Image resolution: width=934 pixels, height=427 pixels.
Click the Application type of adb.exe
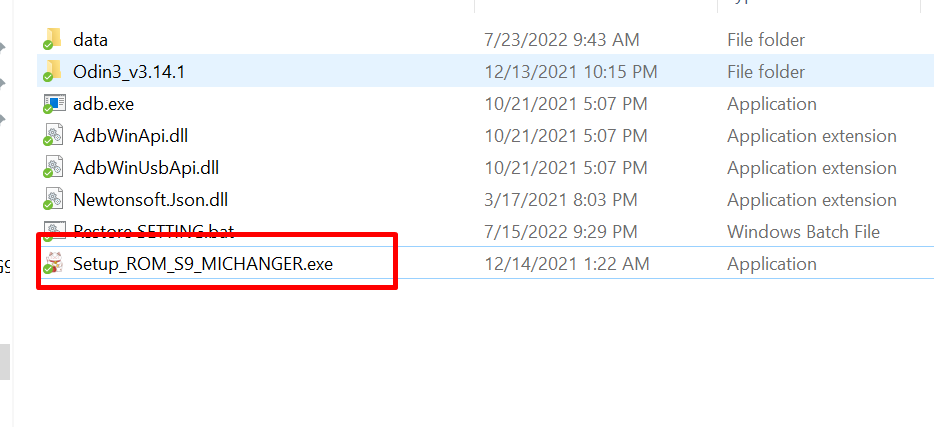771,104
